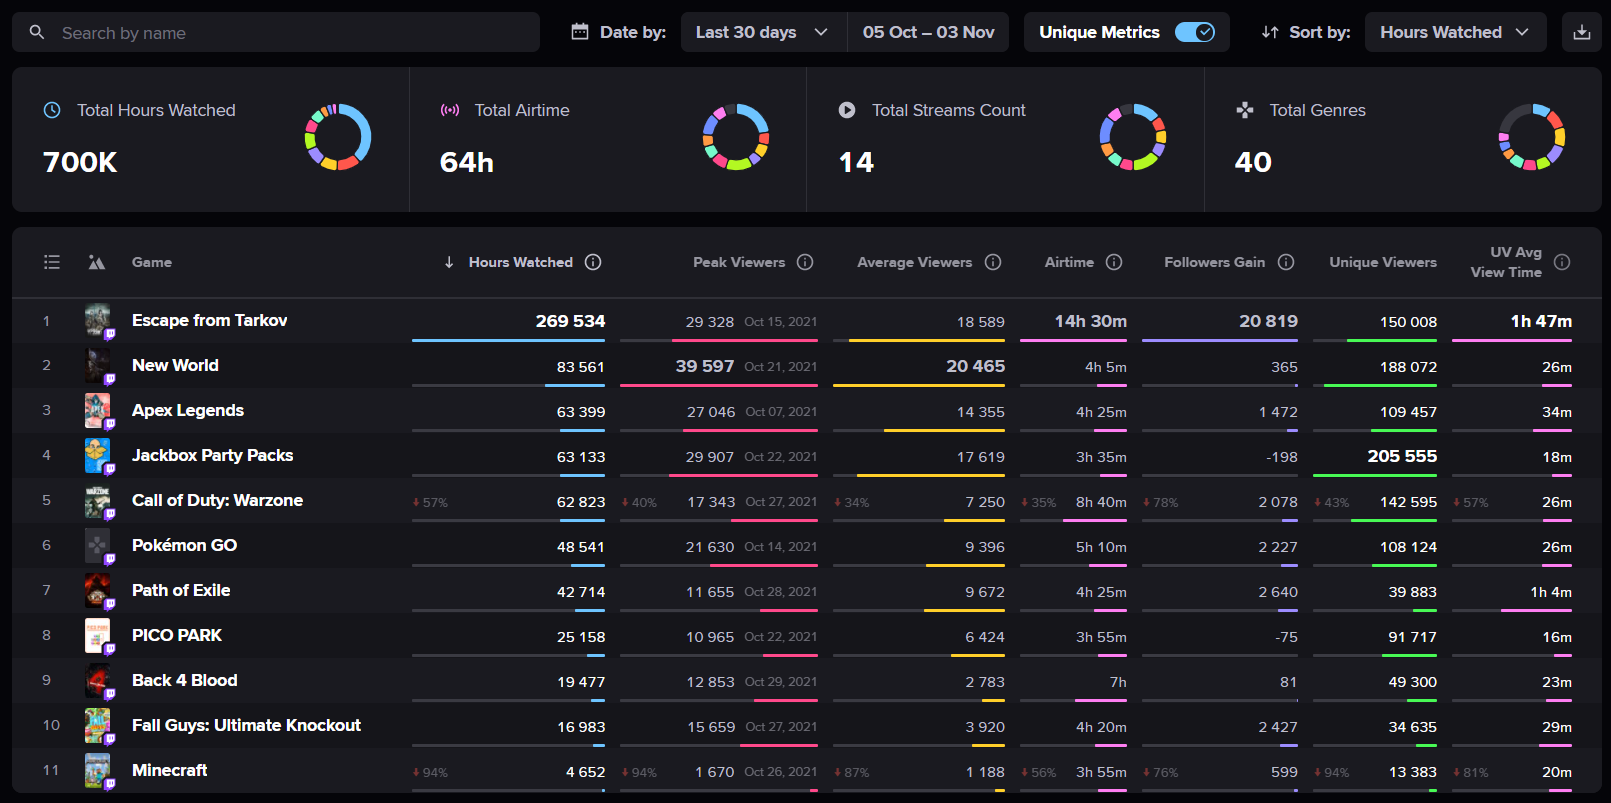Sort by Game column header
Image resolution: width=1611 pixels, height=803 pixels.
152,262
